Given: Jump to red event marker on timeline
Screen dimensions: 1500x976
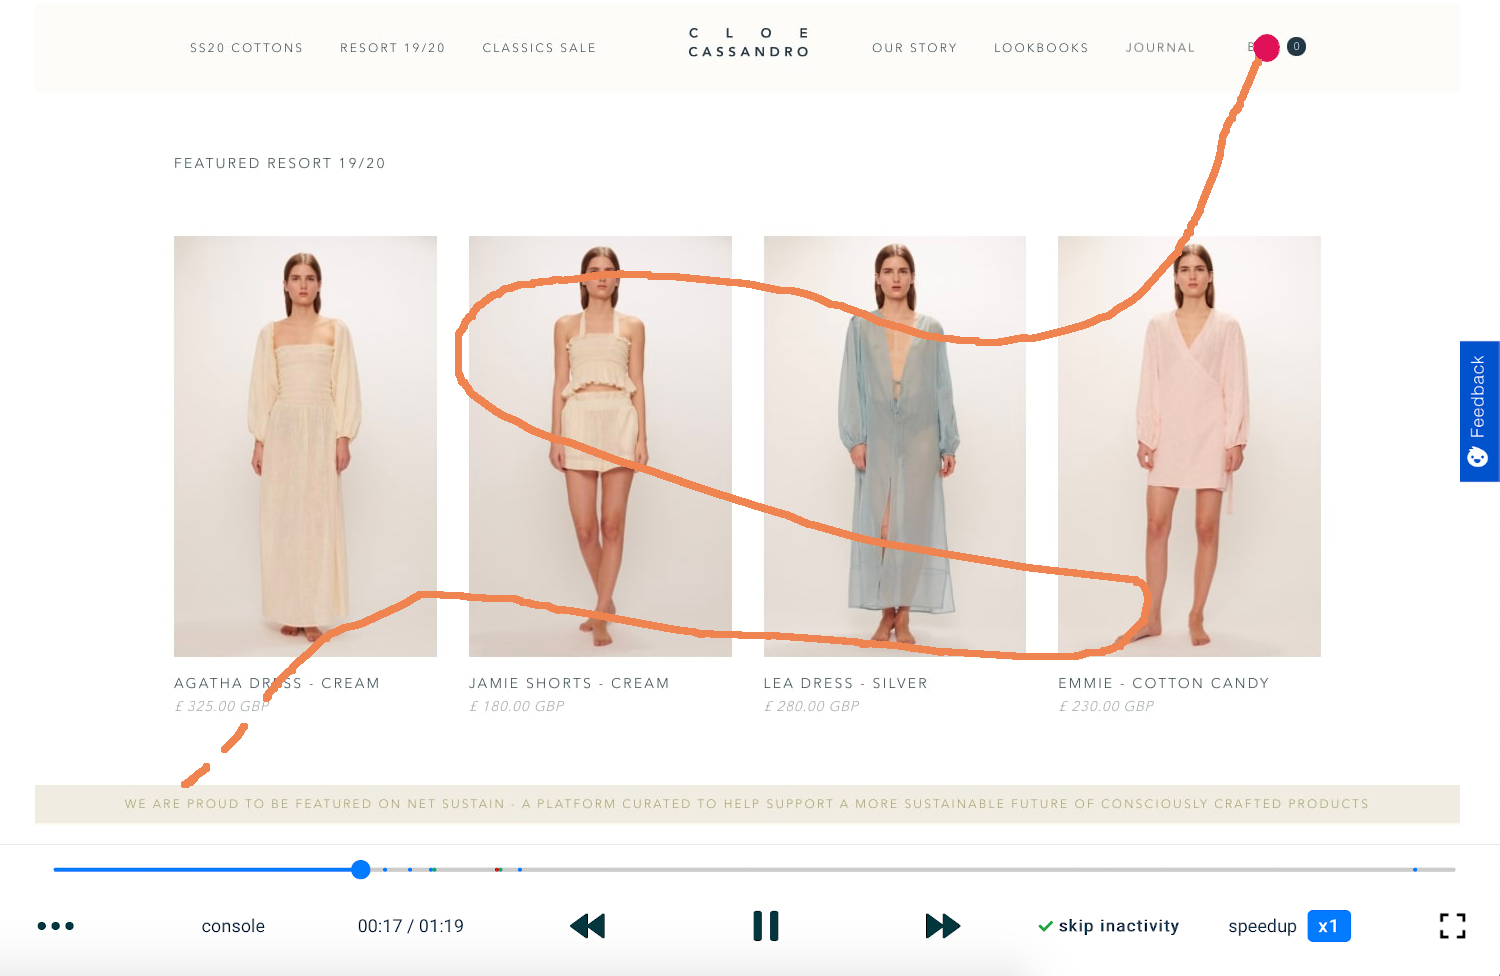Looking at the screenshot, I should [497, 870].
